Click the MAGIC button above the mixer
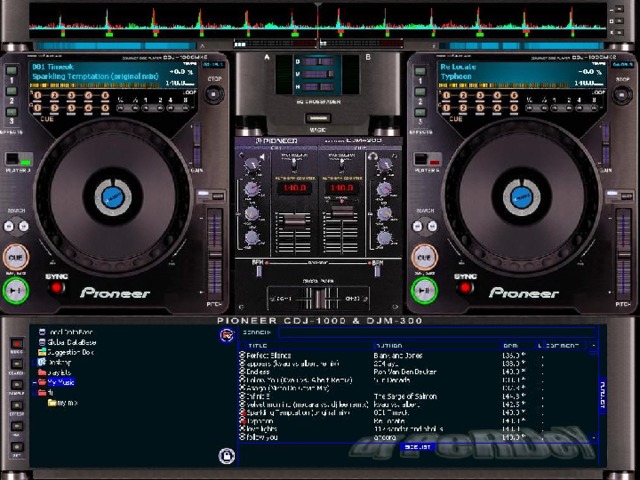 [x=318, y=119]
